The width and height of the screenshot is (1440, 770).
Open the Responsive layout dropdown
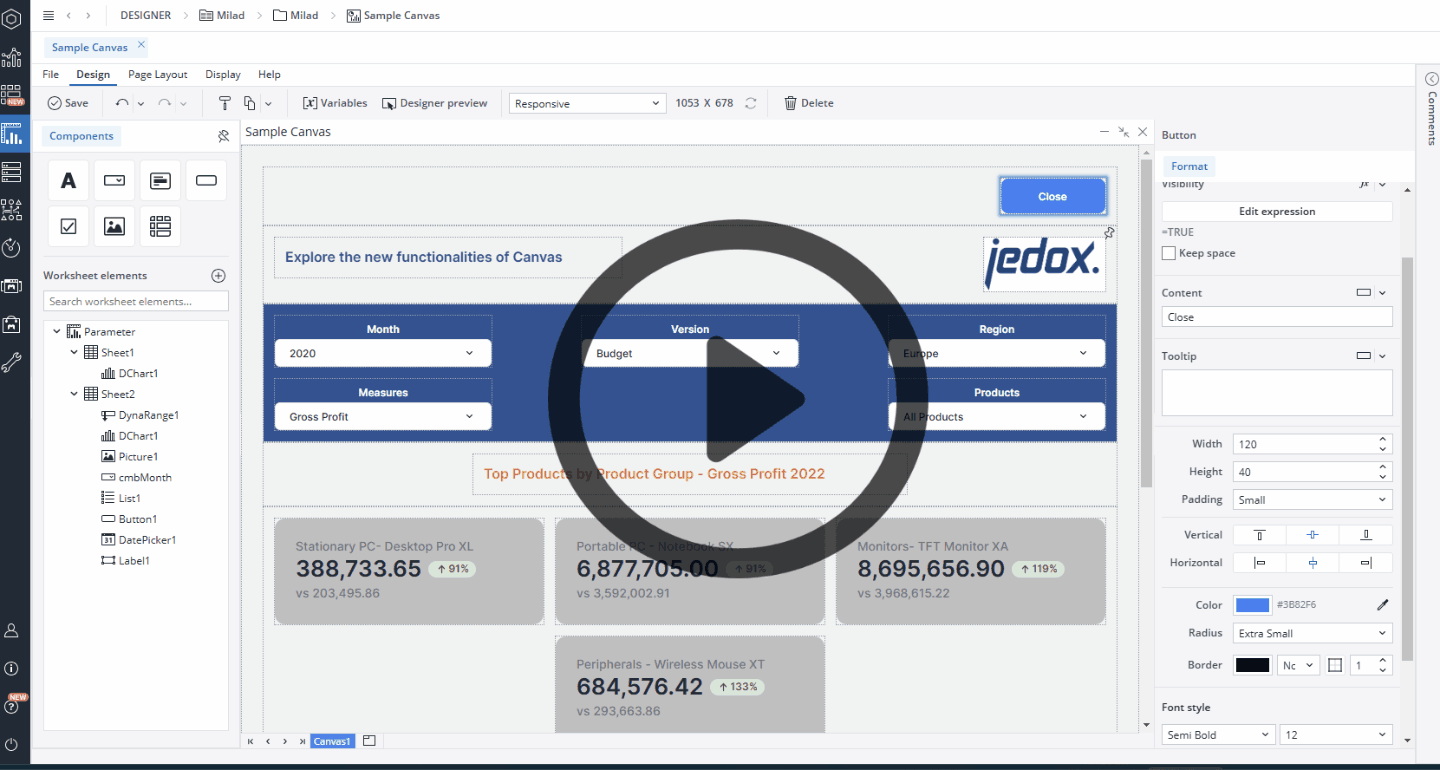tap(587, 103)
